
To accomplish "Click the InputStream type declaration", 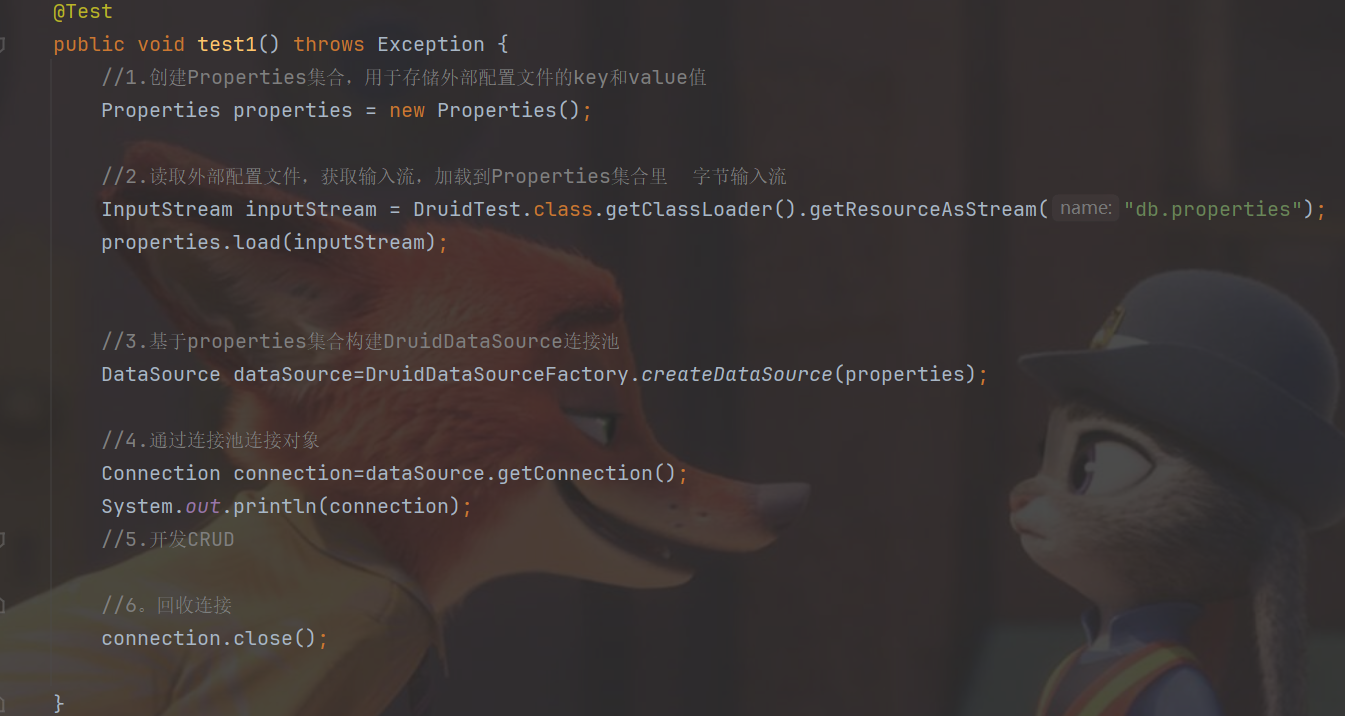I will tap(167, 209).
